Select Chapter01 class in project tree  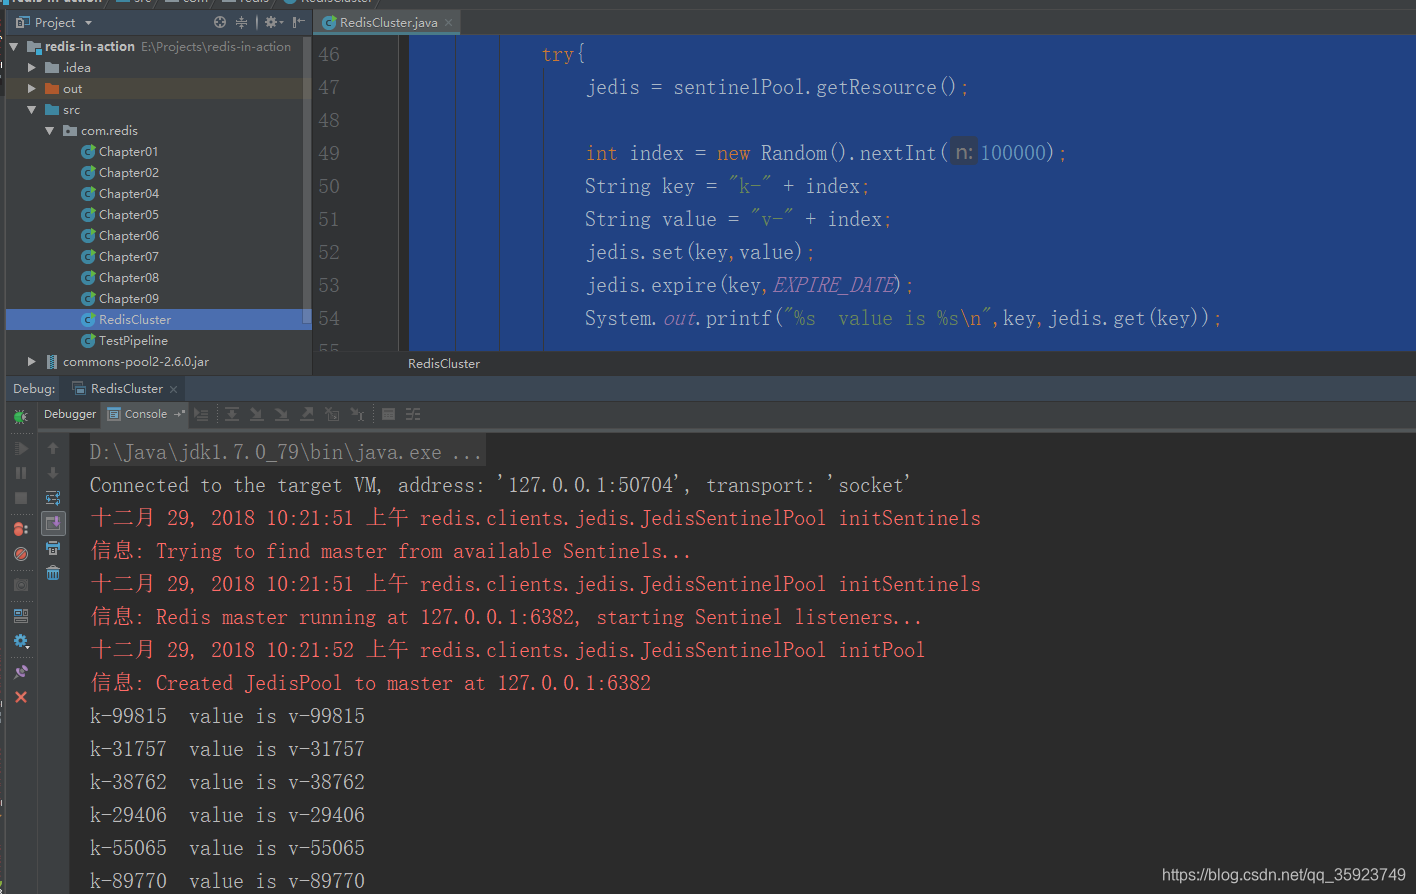click(128, 152)
